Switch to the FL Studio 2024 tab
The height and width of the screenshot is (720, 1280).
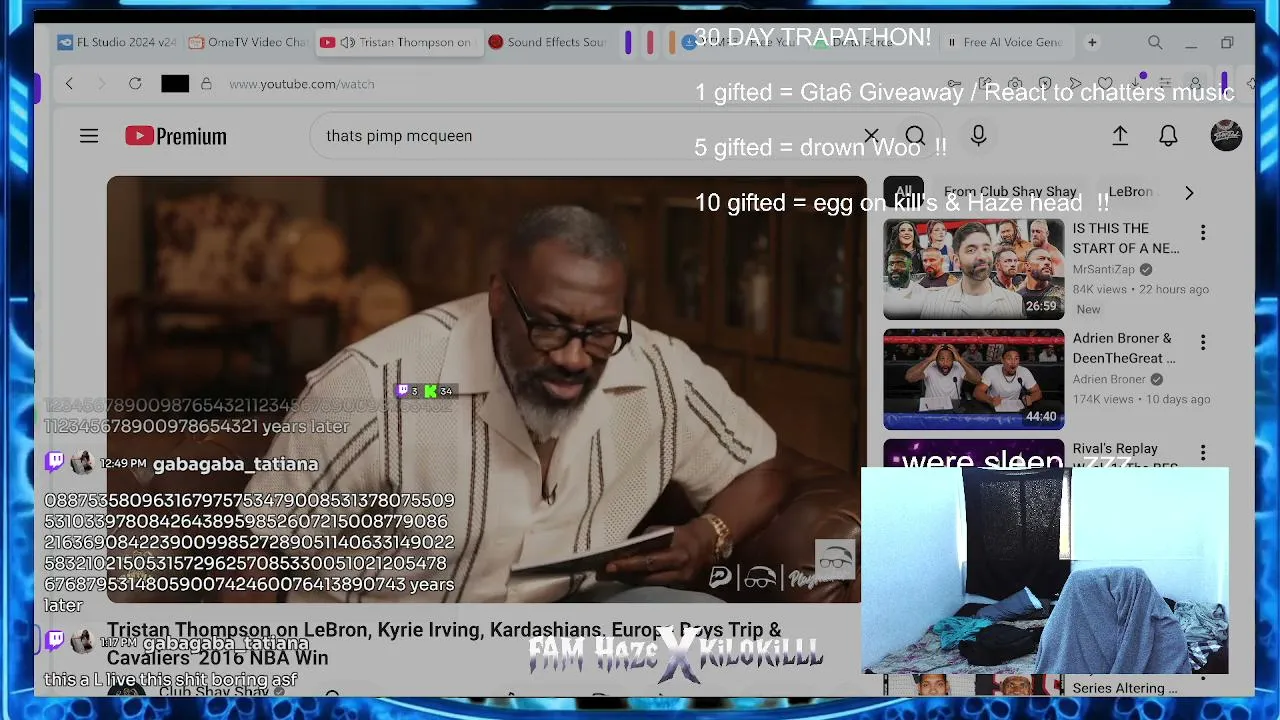pos(117,43)
